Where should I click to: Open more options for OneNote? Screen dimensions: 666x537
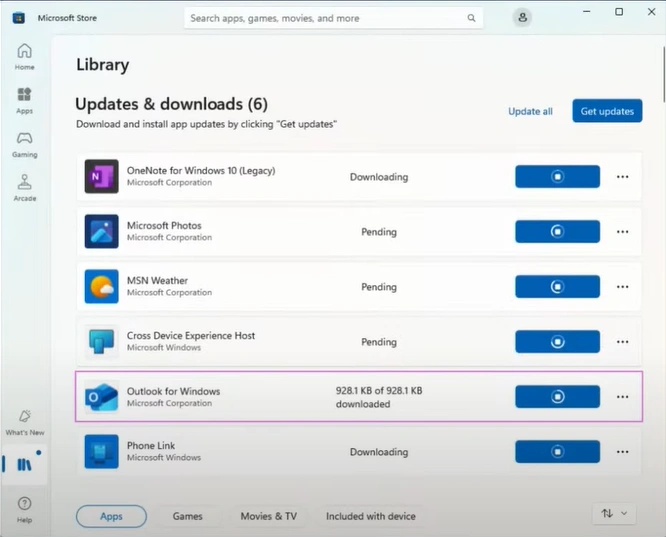coord(622,177)
